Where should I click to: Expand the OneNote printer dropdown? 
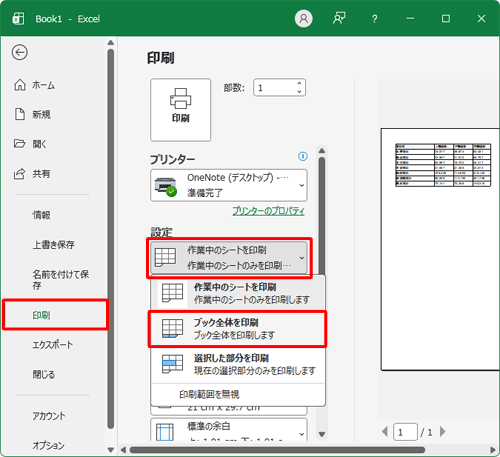(229, 185)
